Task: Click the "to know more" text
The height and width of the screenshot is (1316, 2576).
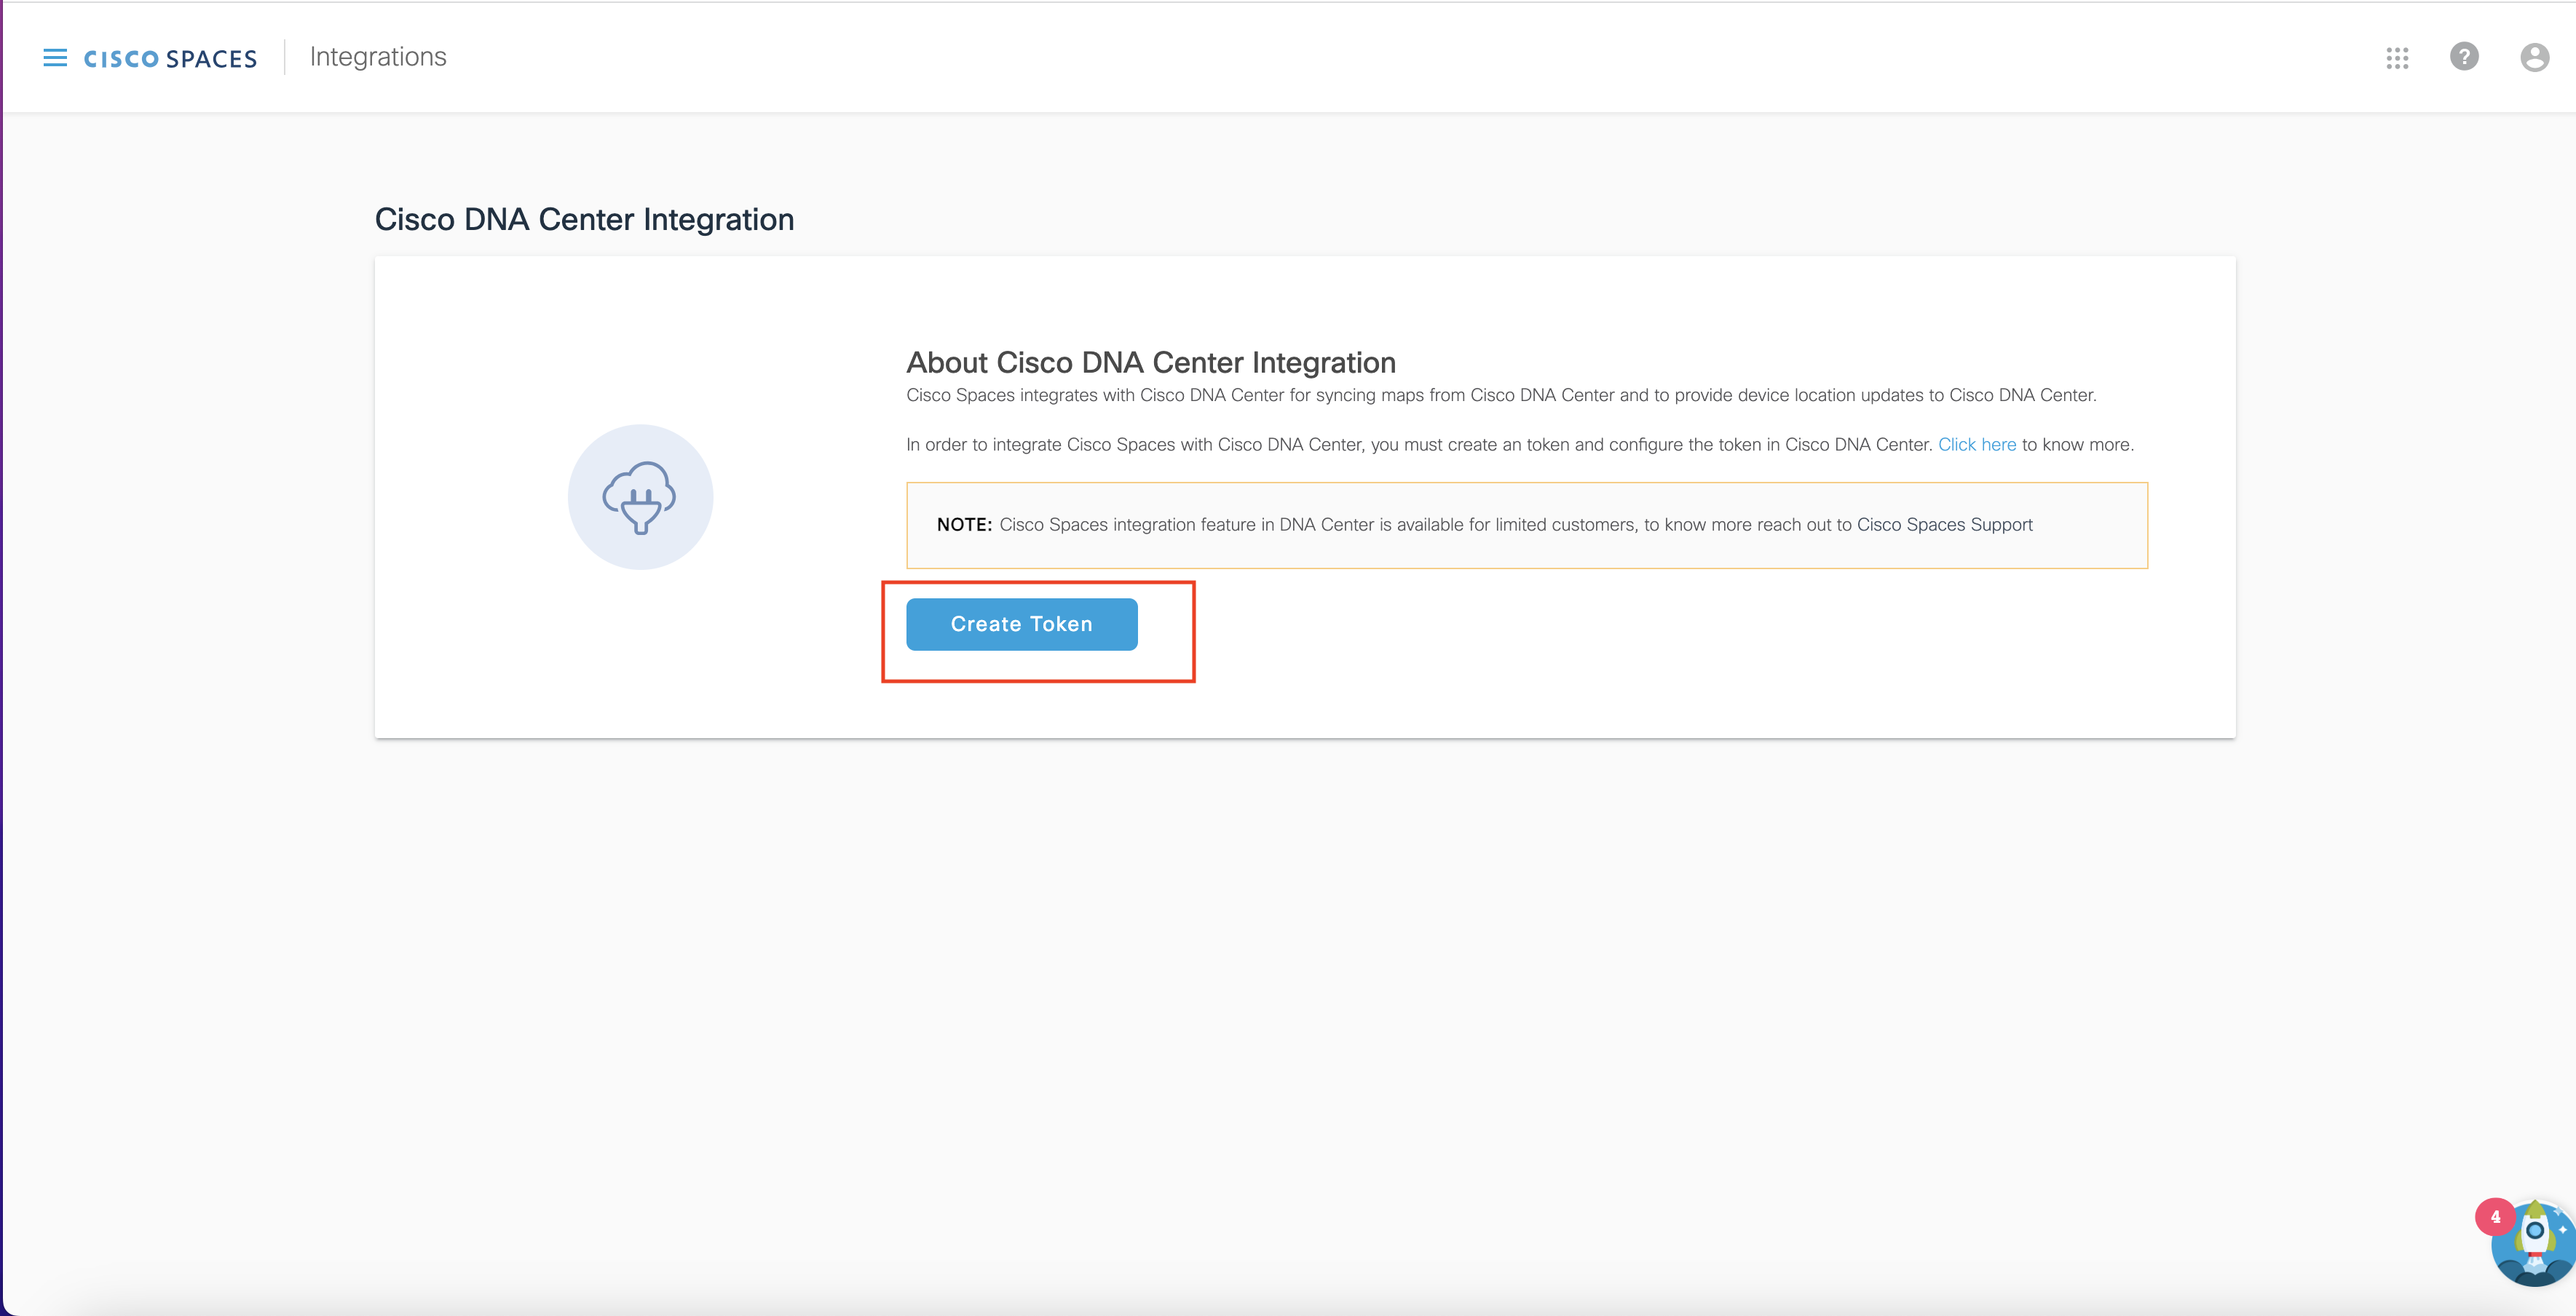Action: click(x=2077, y=445)
